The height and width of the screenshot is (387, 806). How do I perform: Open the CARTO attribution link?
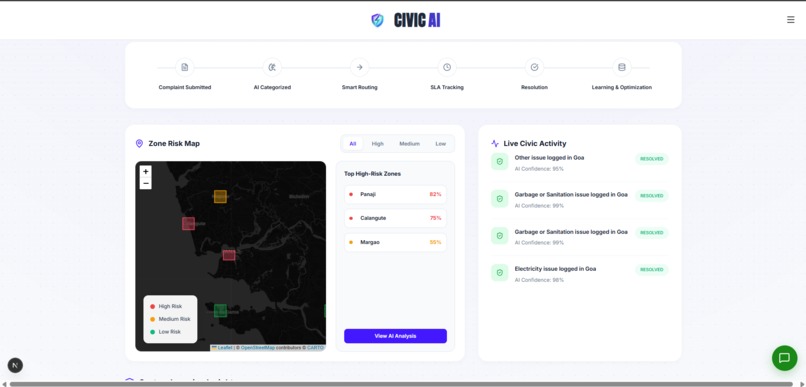point(316,348)
